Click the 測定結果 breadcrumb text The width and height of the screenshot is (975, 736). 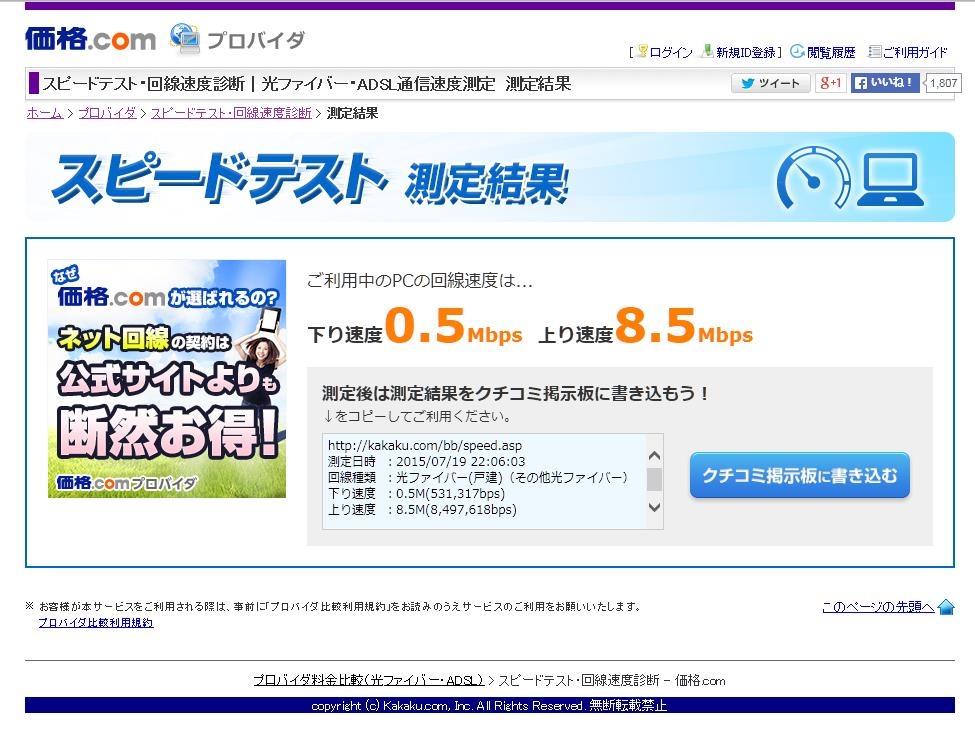coord(353,113)
